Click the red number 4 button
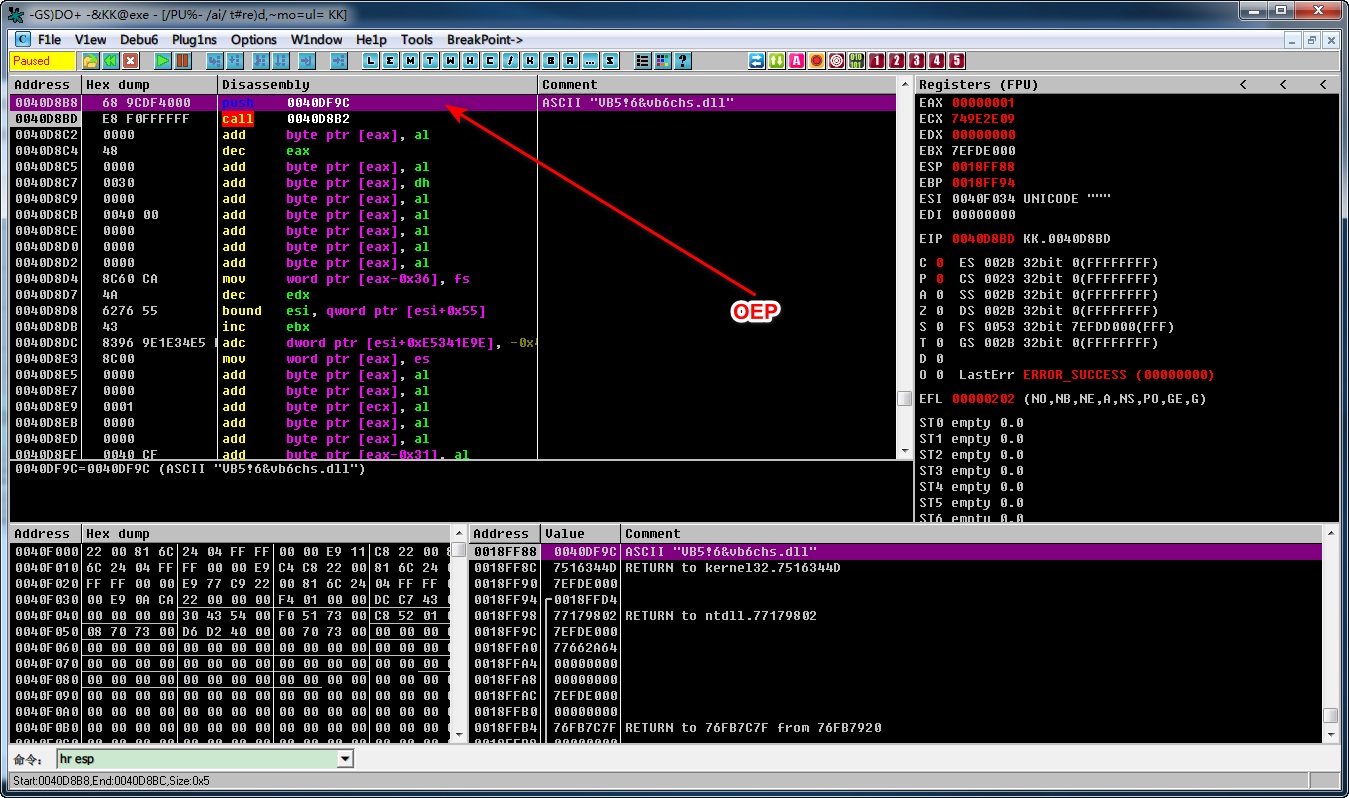This screenshot has height=798, width=1349. coord(937,61)
